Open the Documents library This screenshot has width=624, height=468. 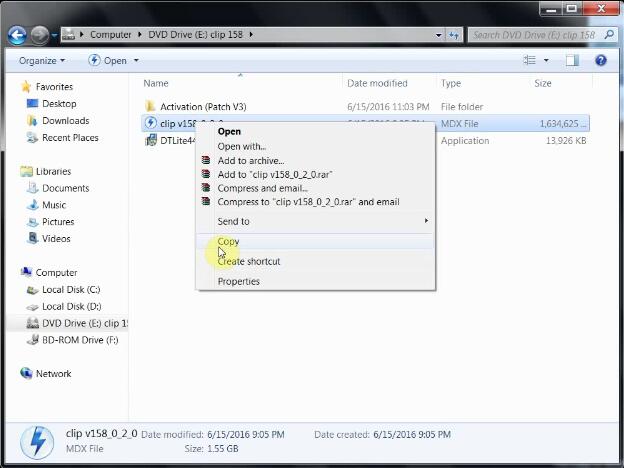point(66,188)
